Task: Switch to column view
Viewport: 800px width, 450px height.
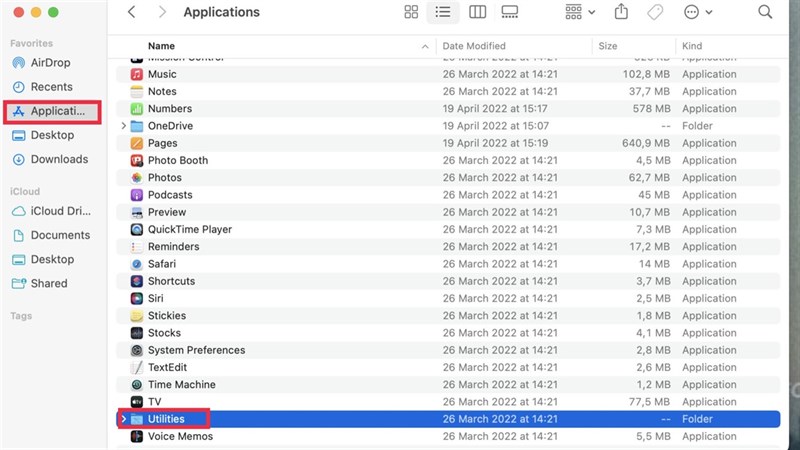Action: [478, 12]
